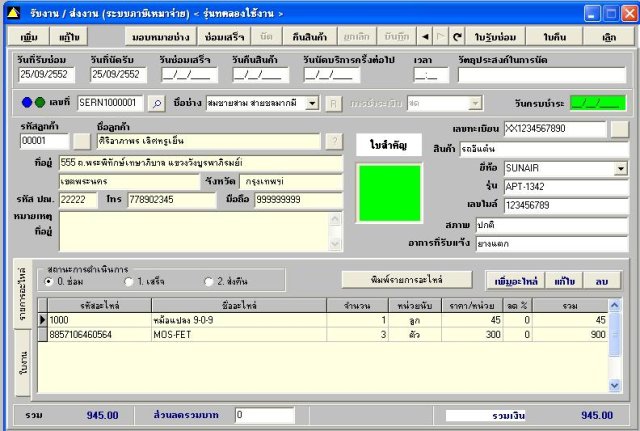Viewport: 640px width, 431px height.
Task: Click the previous record arrow in toolbar
Action: [x=425, y=36]
